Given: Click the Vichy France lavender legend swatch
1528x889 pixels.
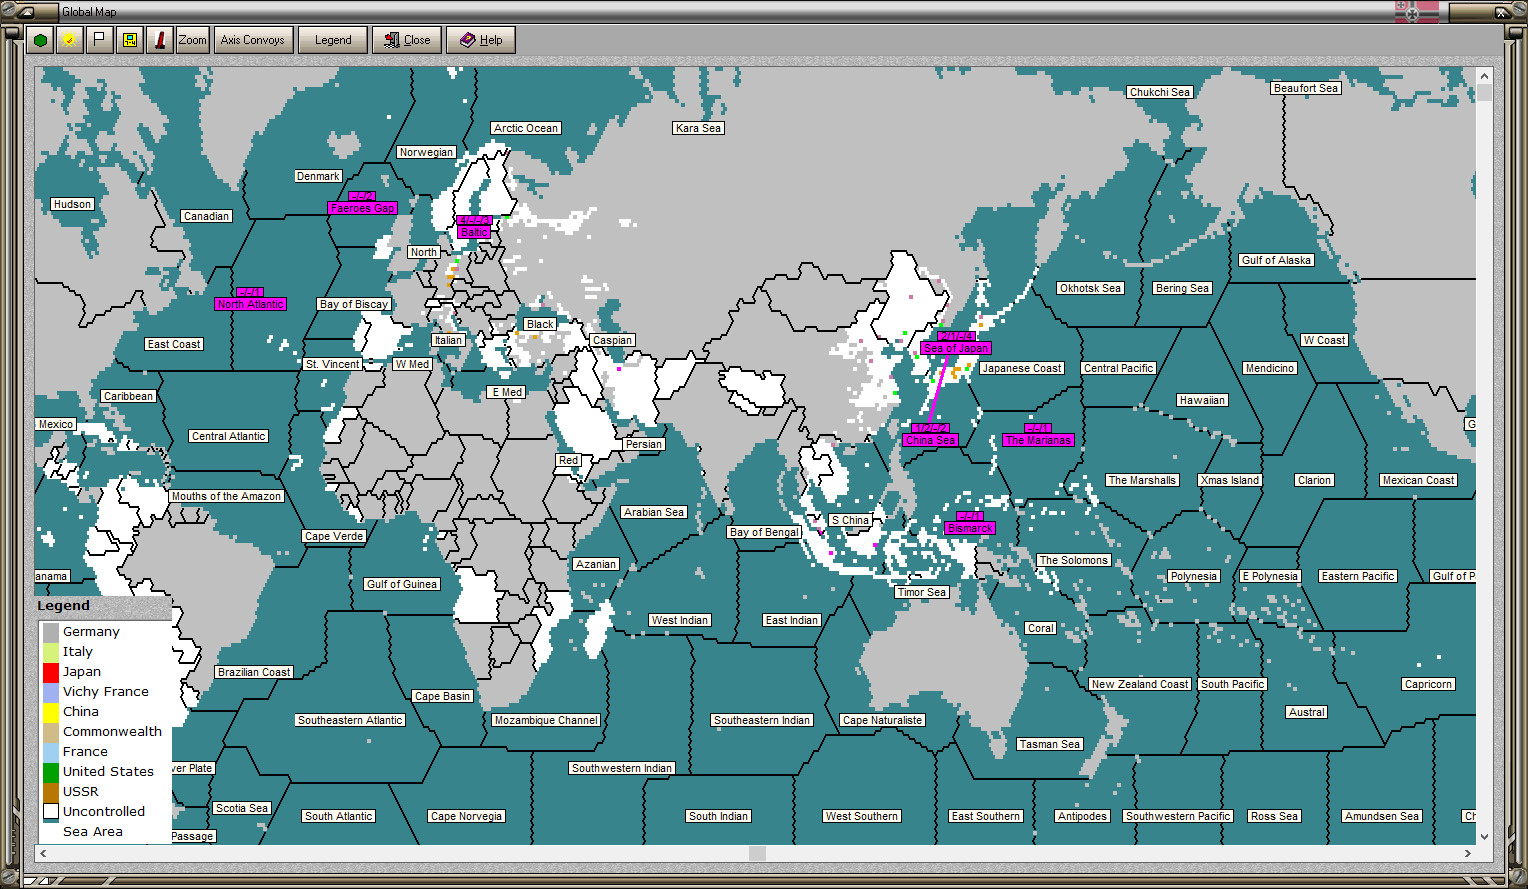Looking at the screenshot, I should point(51,692).
